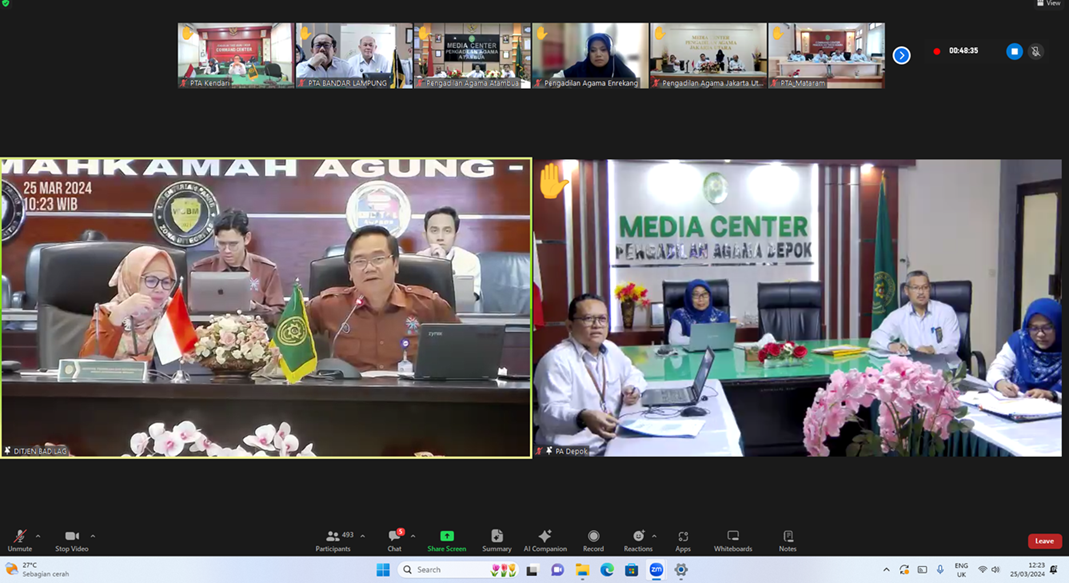This screenshot has height=583, width=1069.
Task: Open the Teams chat taskbar icon
Action: pyautogui.click(x=557, y=569)
